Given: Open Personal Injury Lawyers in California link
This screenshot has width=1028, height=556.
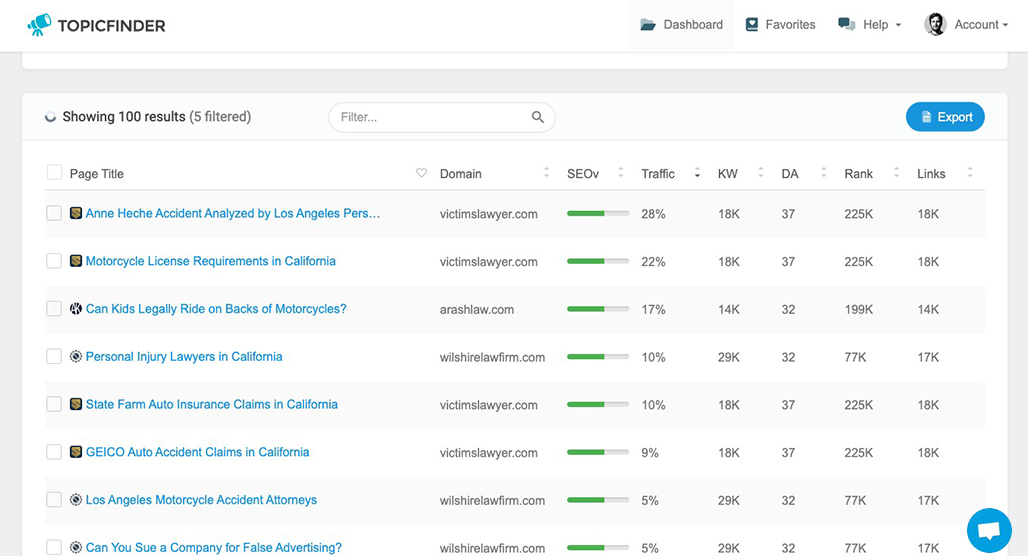Looking at the screenshot, I should click(x=184, y=357).
